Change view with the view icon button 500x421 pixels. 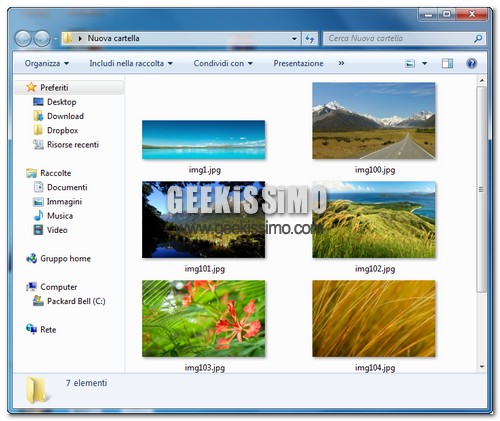point(410,63)
